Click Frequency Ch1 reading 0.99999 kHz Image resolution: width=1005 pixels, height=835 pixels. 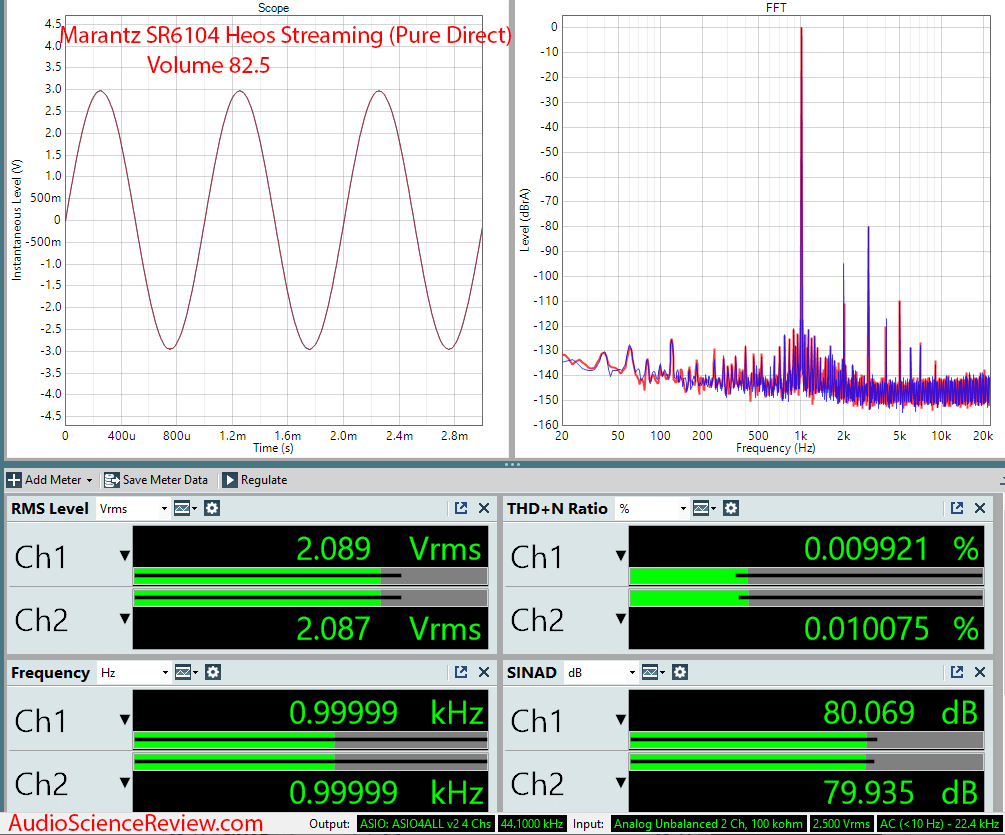386,713
